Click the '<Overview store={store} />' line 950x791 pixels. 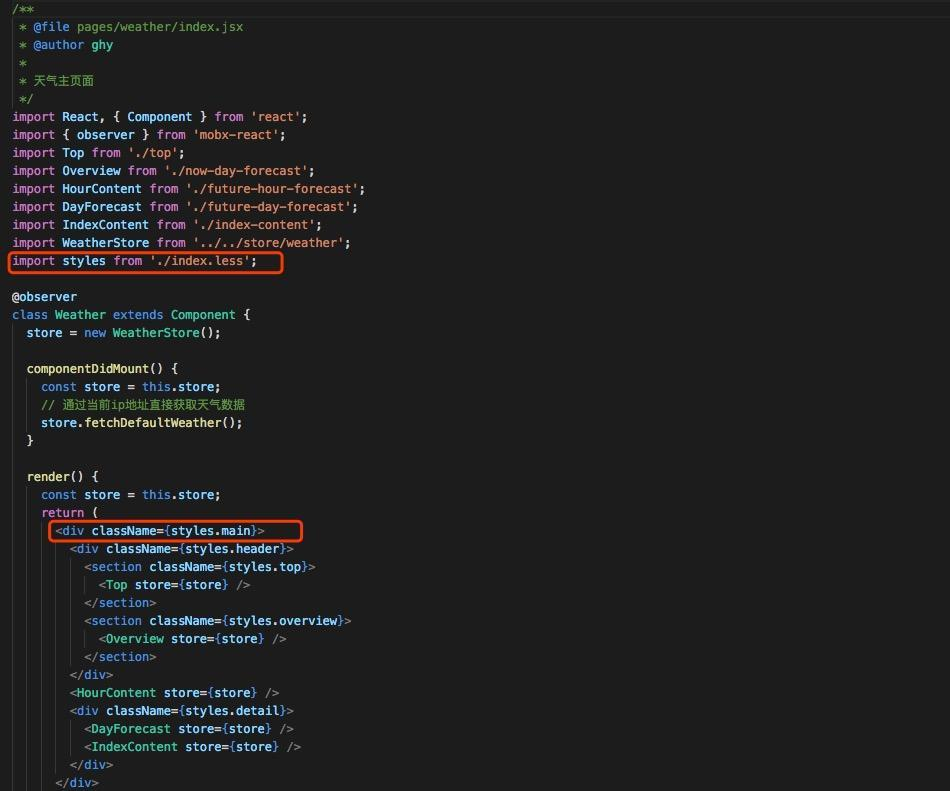193,639
